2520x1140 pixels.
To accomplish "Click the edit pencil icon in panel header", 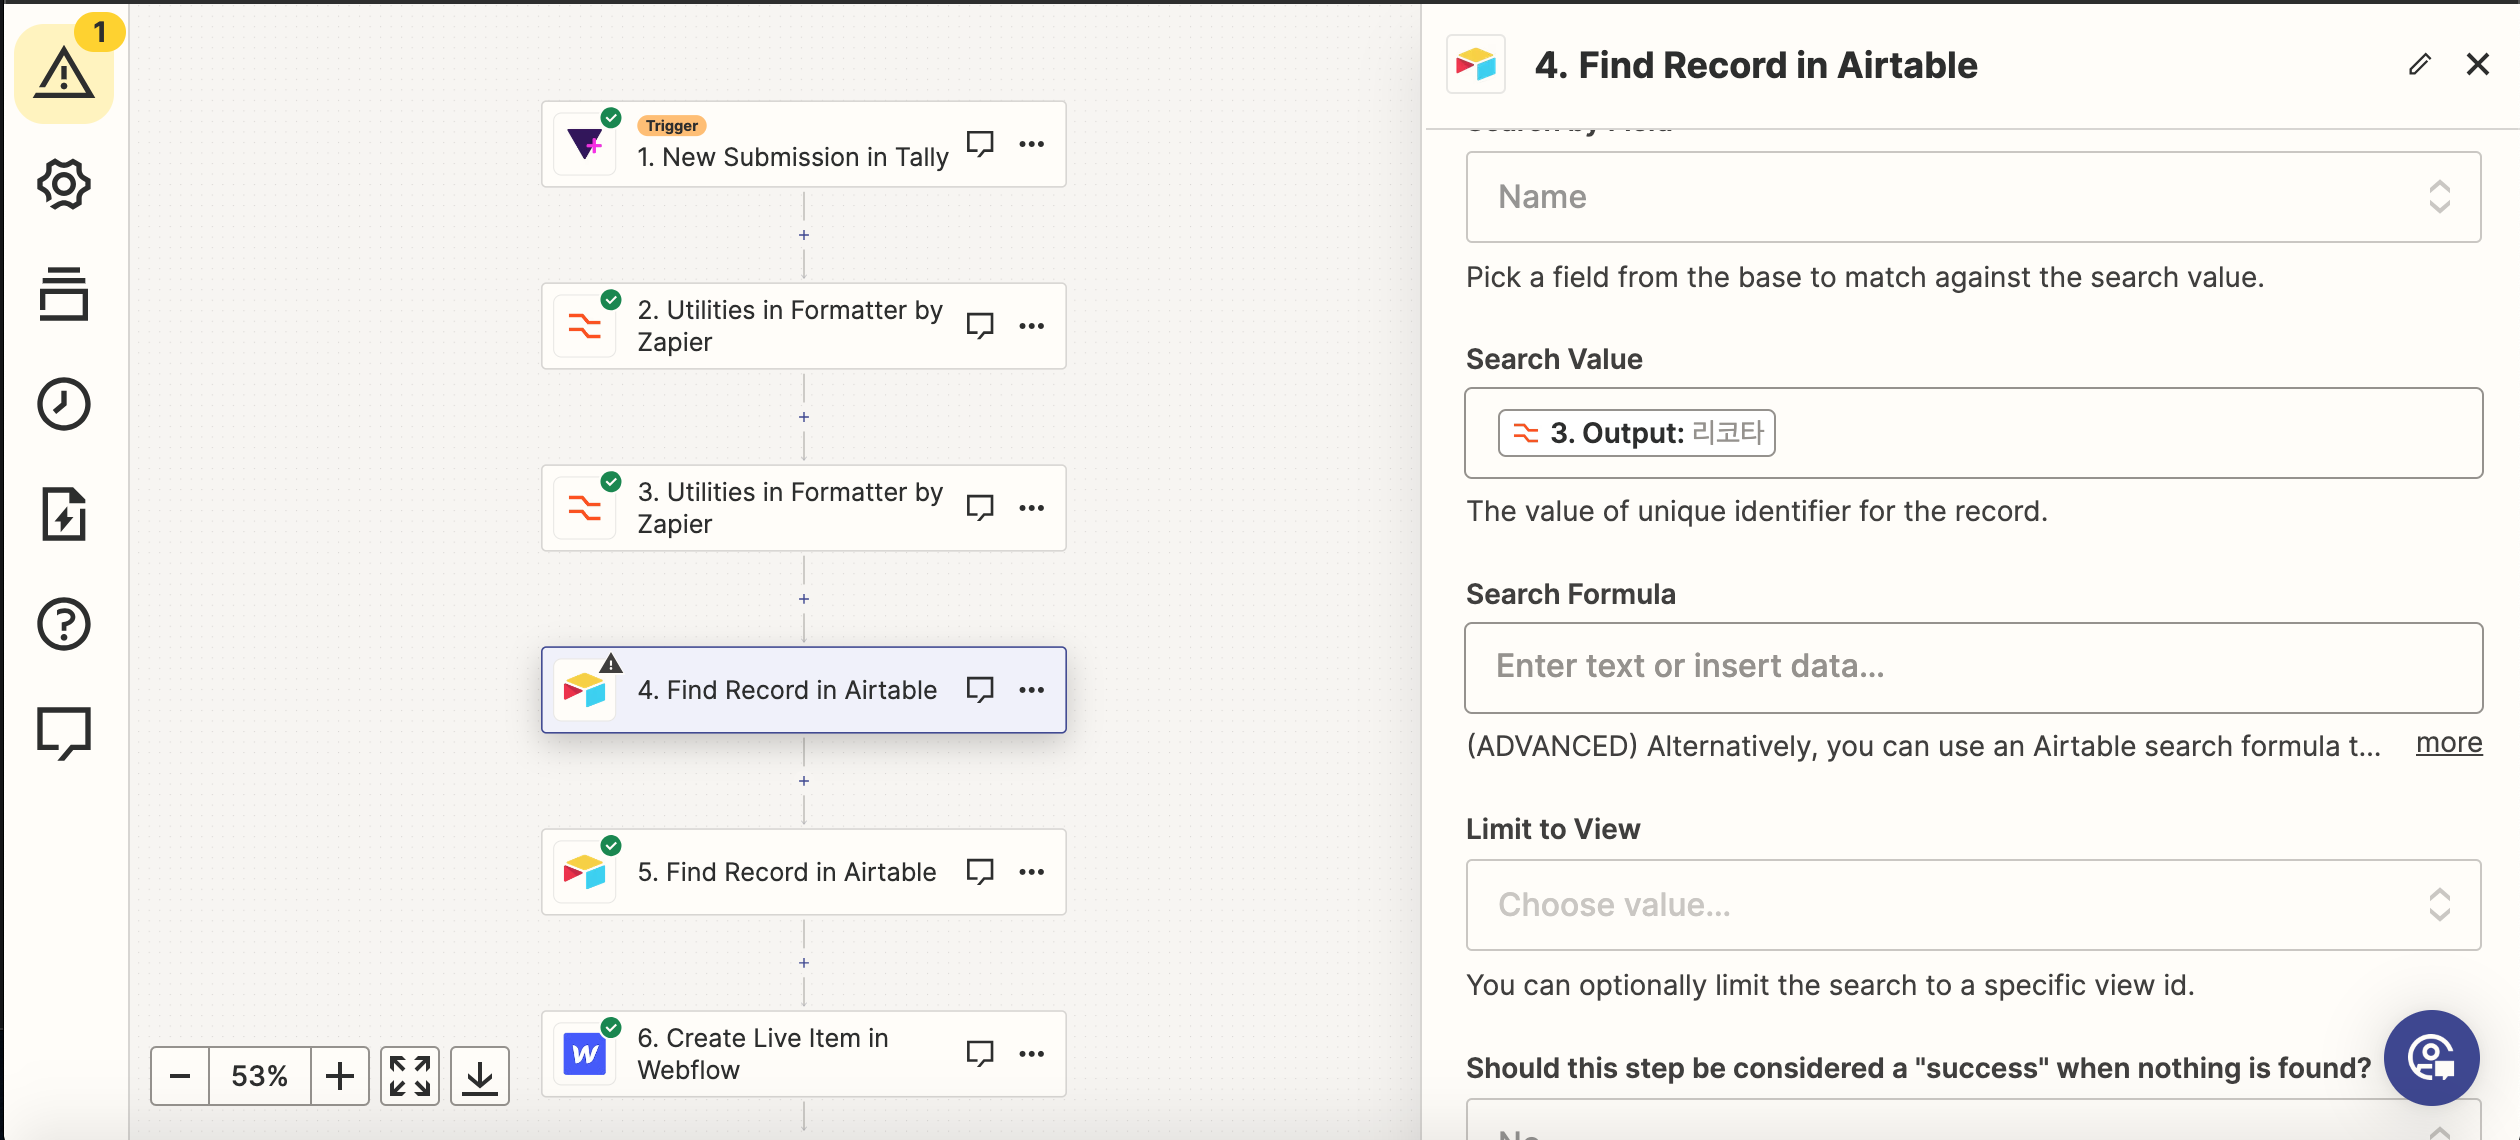I will tap(2417, 64).
